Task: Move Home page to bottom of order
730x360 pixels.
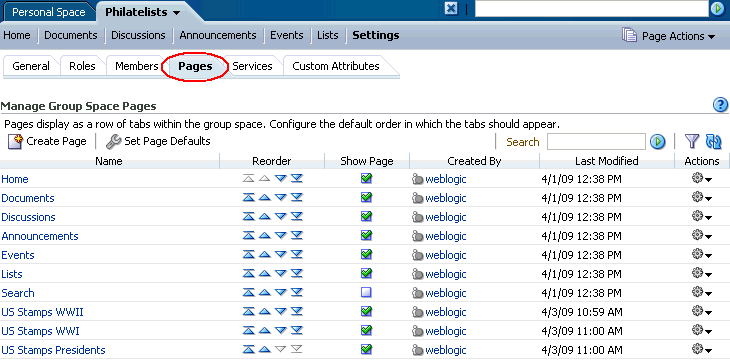Action: tap(297, 178)
